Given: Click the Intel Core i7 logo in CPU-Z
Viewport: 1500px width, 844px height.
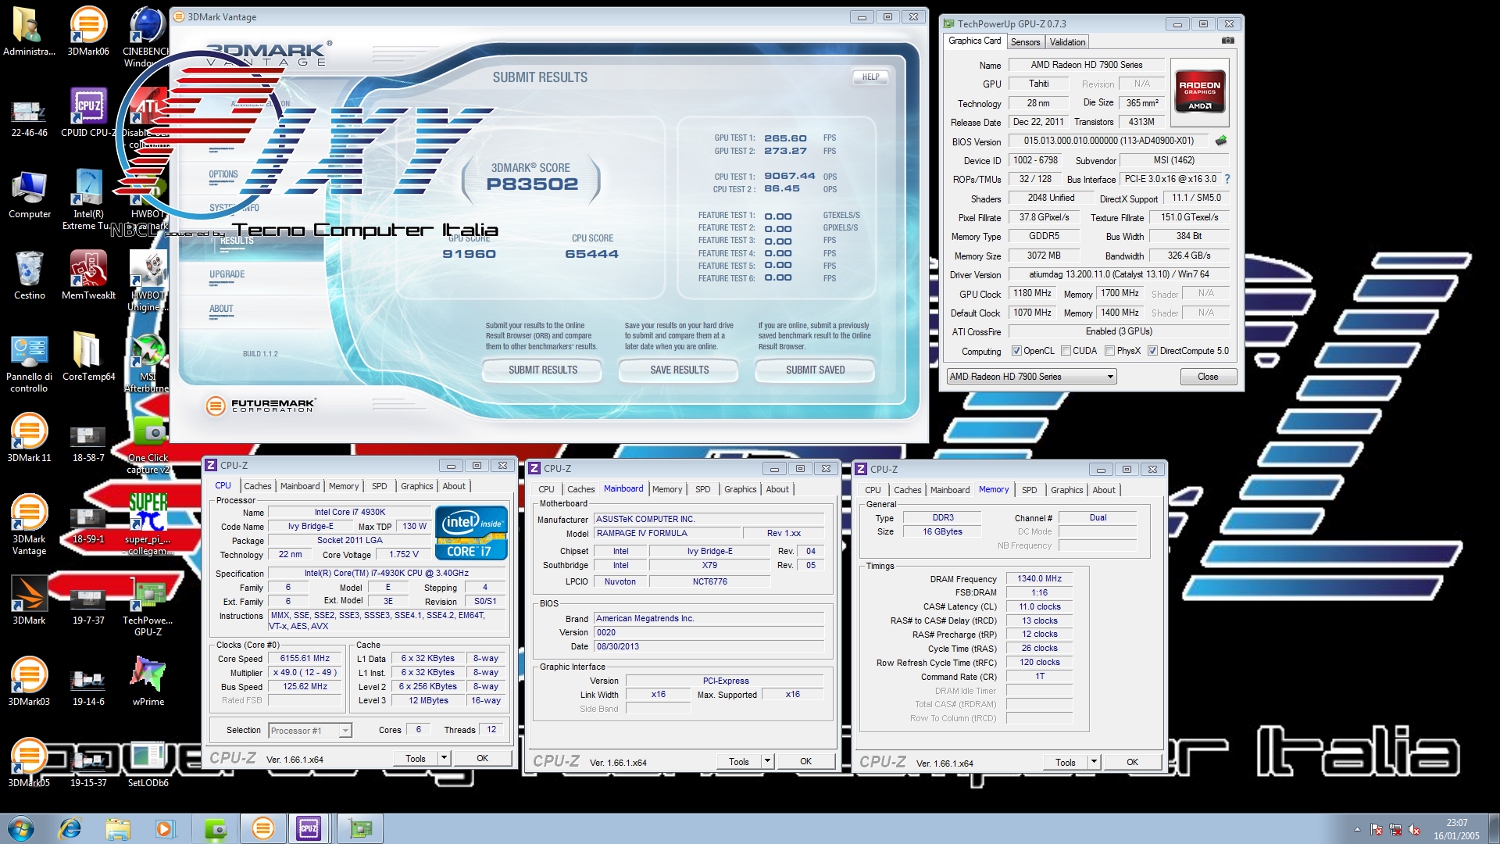Looking at the screenshot, I should pyautogui.click(x=471, y=532).
